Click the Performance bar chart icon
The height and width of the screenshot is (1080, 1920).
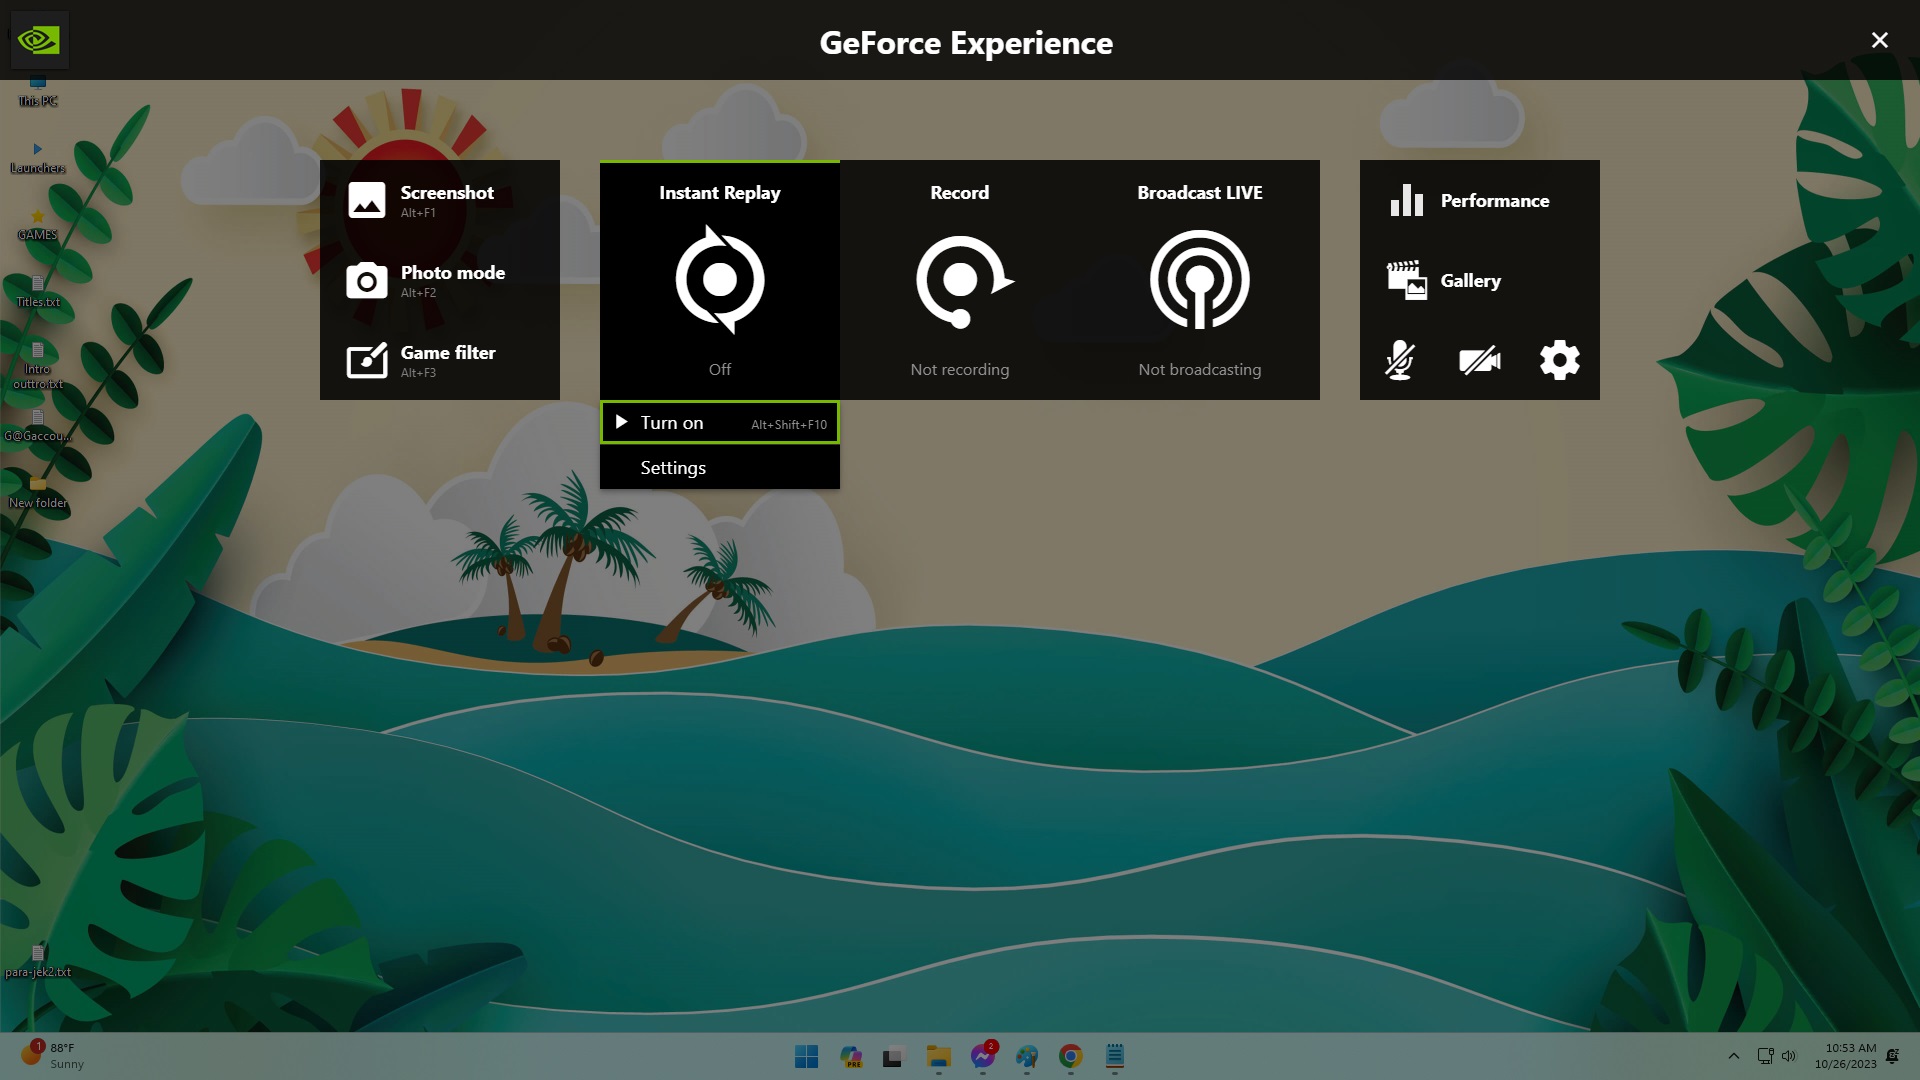[1406, 200]
